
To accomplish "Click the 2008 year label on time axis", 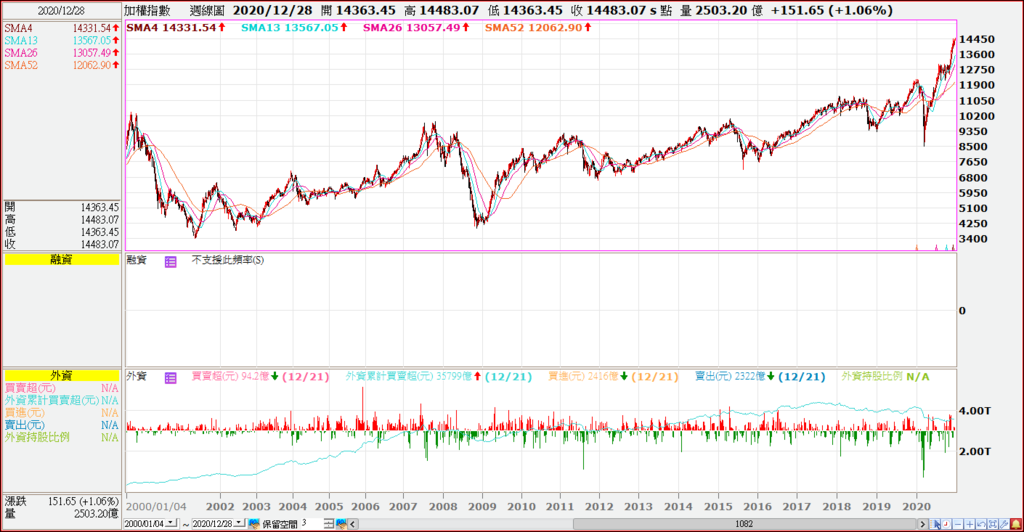I will coord(443,507).
